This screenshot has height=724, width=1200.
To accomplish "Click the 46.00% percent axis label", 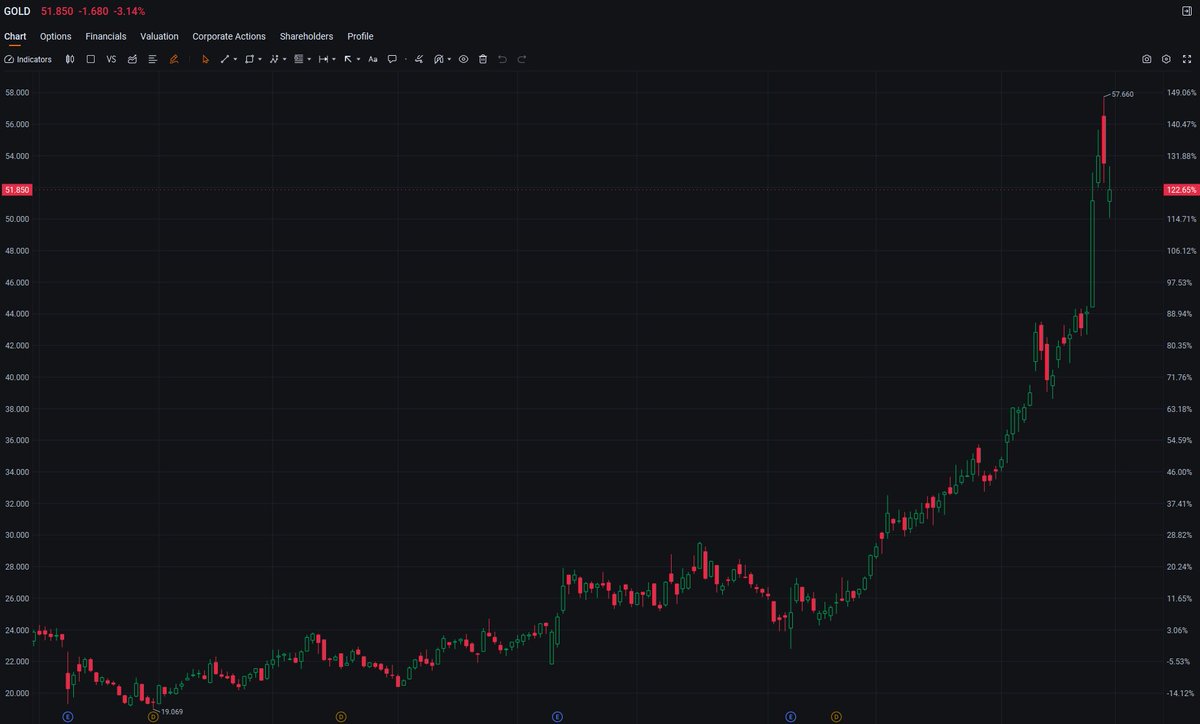I will pos(1180,472).
